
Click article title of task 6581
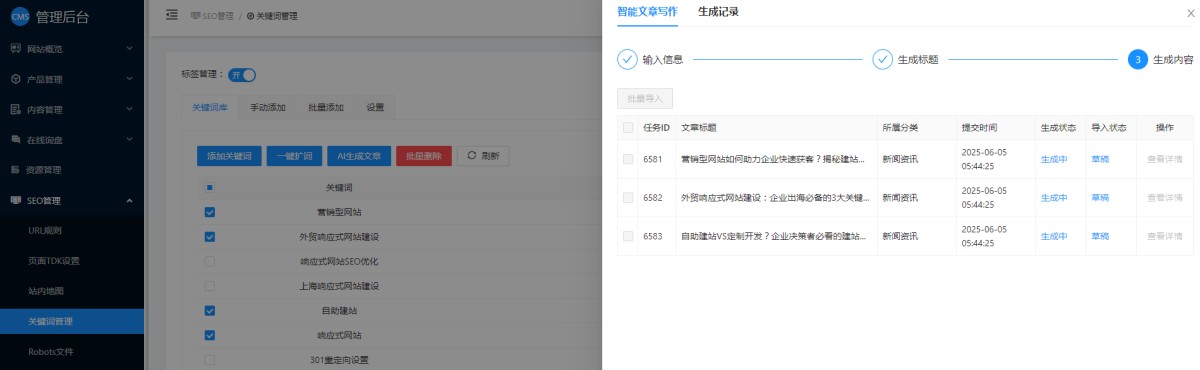[774, 159]
